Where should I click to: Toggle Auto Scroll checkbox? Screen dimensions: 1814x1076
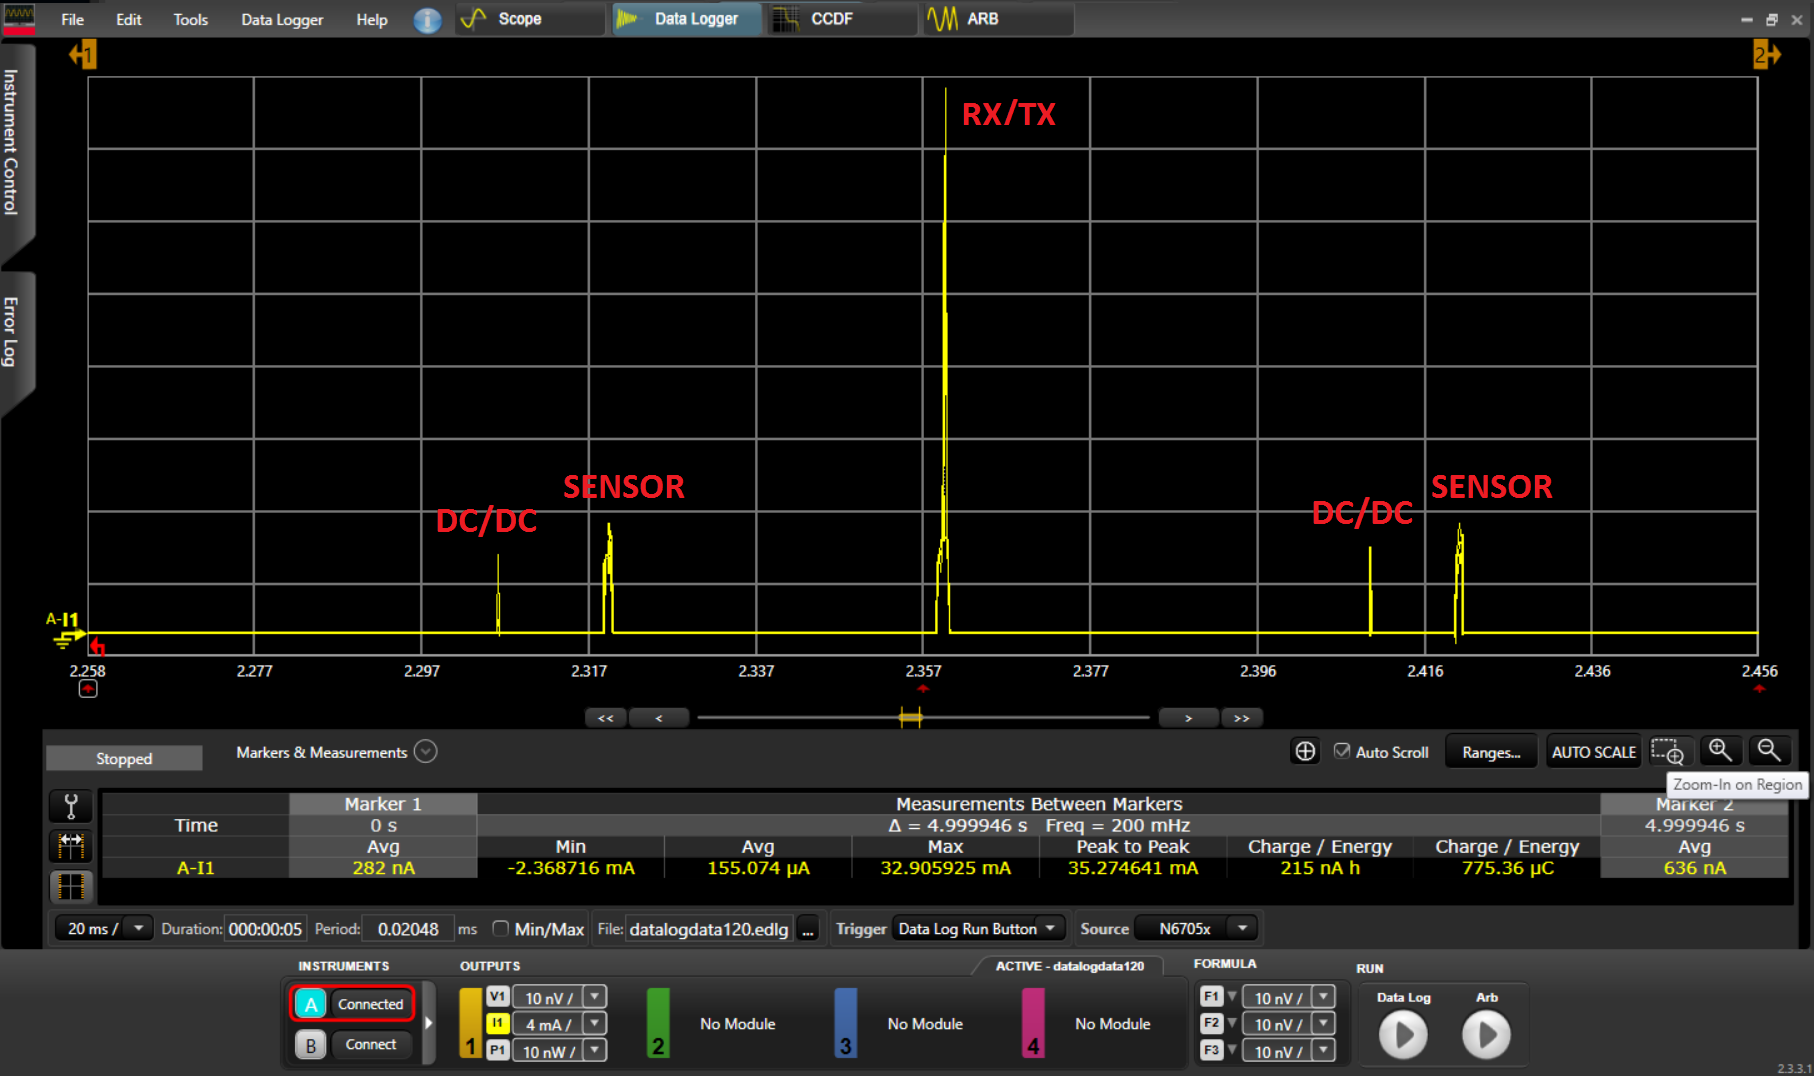[x=1342, y=751]
